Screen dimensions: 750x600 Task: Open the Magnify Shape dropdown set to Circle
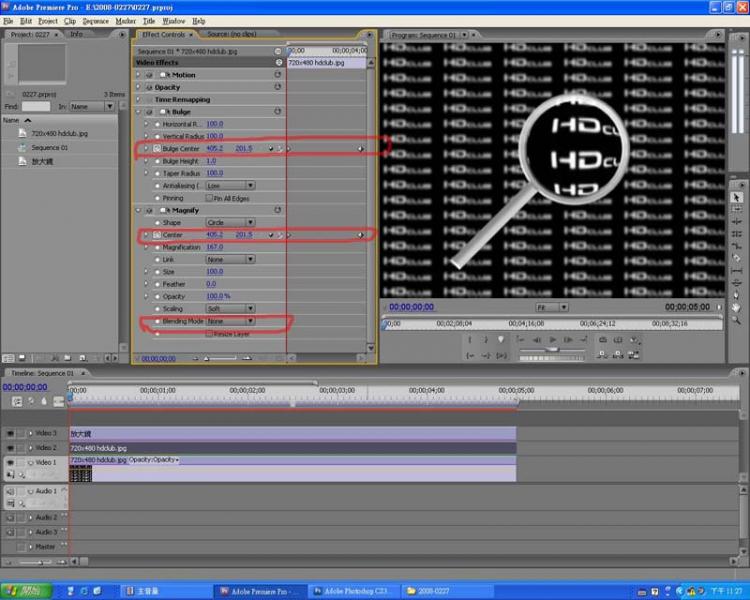(x=230, y=222)
